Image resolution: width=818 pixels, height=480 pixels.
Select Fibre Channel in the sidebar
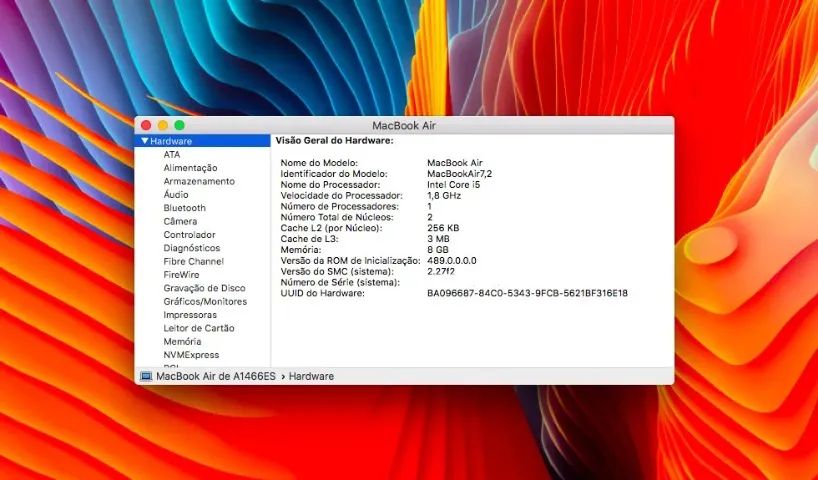[x=193, y=261]
